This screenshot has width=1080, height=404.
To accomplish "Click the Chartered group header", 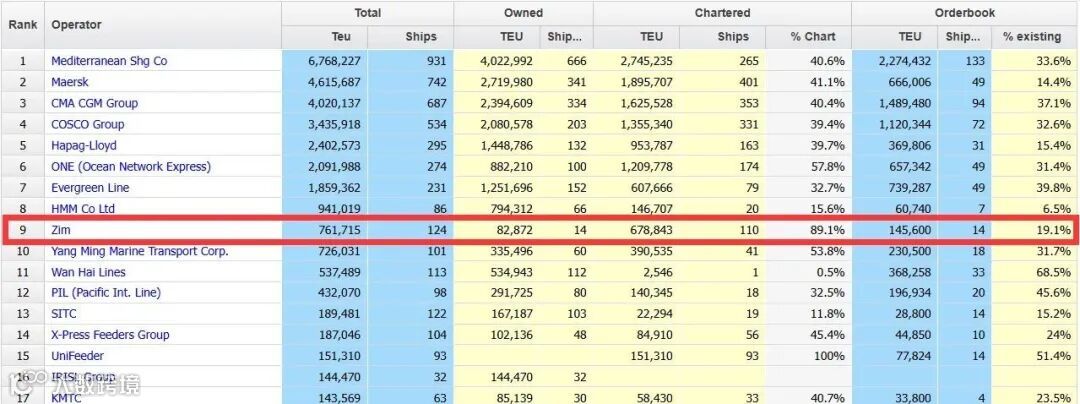I will click(x=723, y=13).
